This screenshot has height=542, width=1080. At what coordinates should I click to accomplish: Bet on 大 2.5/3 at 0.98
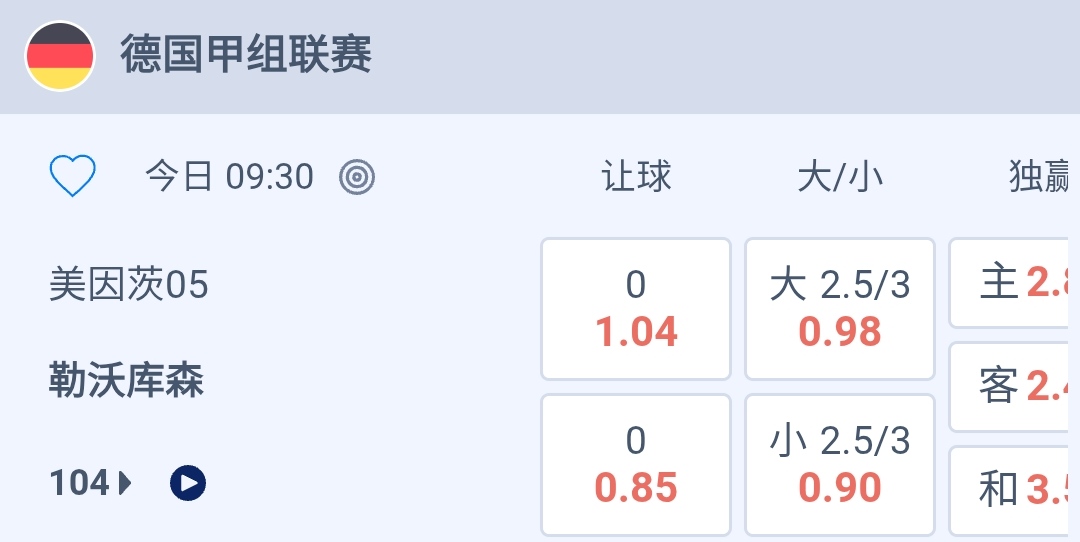click(x=840, y=309)
